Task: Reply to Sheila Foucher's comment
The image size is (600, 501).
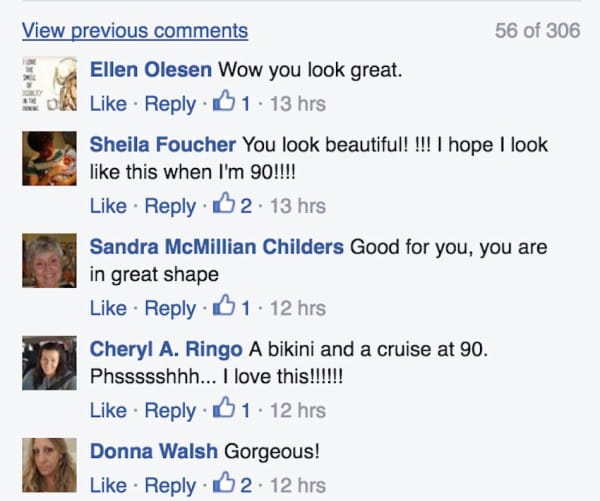Action: [x=170, y=206]
